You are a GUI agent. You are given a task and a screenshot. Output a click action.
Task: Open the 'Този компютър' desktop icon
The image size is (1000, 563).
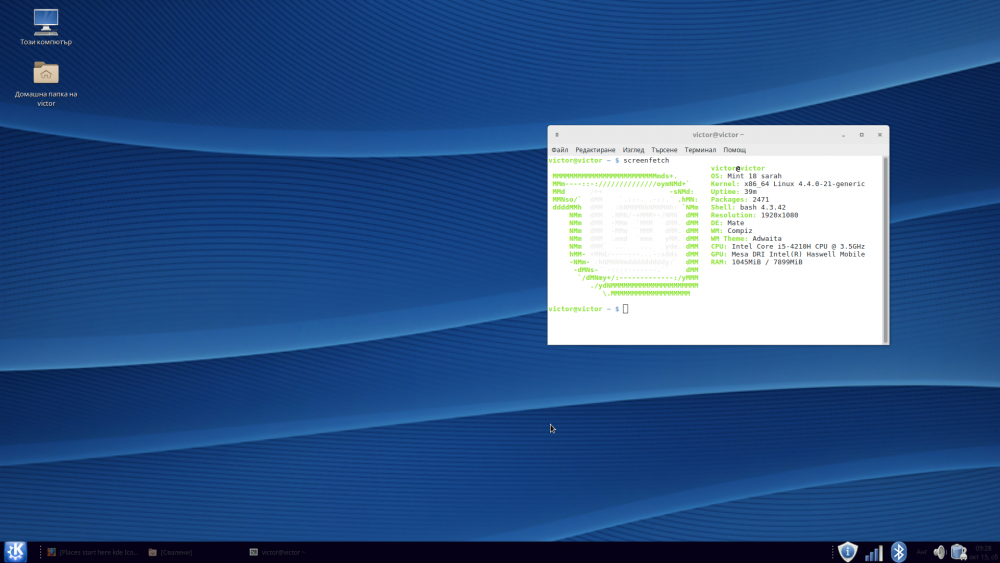click(46, 27)
